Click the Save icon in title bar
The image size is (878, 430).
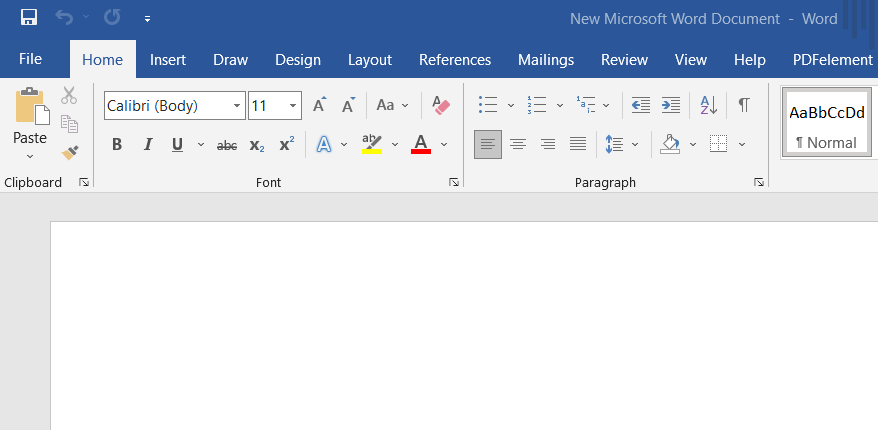(29, 18)
